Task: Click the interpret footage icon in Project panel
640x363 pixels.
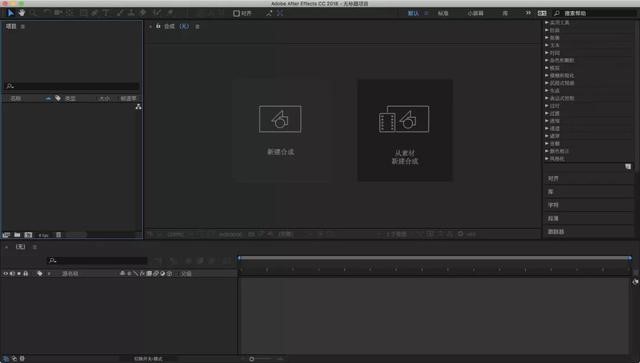Action: coord(6,235)
